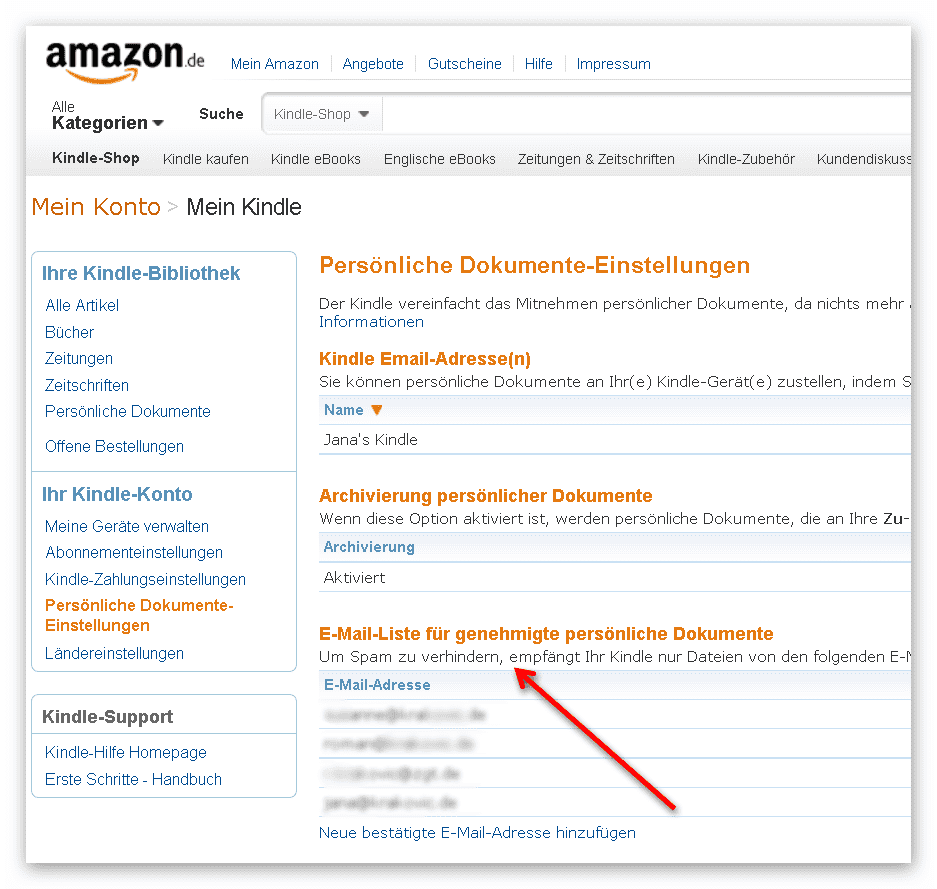Open the Mein Amazon menu link
Screen dimensions: 937x889
275,64
